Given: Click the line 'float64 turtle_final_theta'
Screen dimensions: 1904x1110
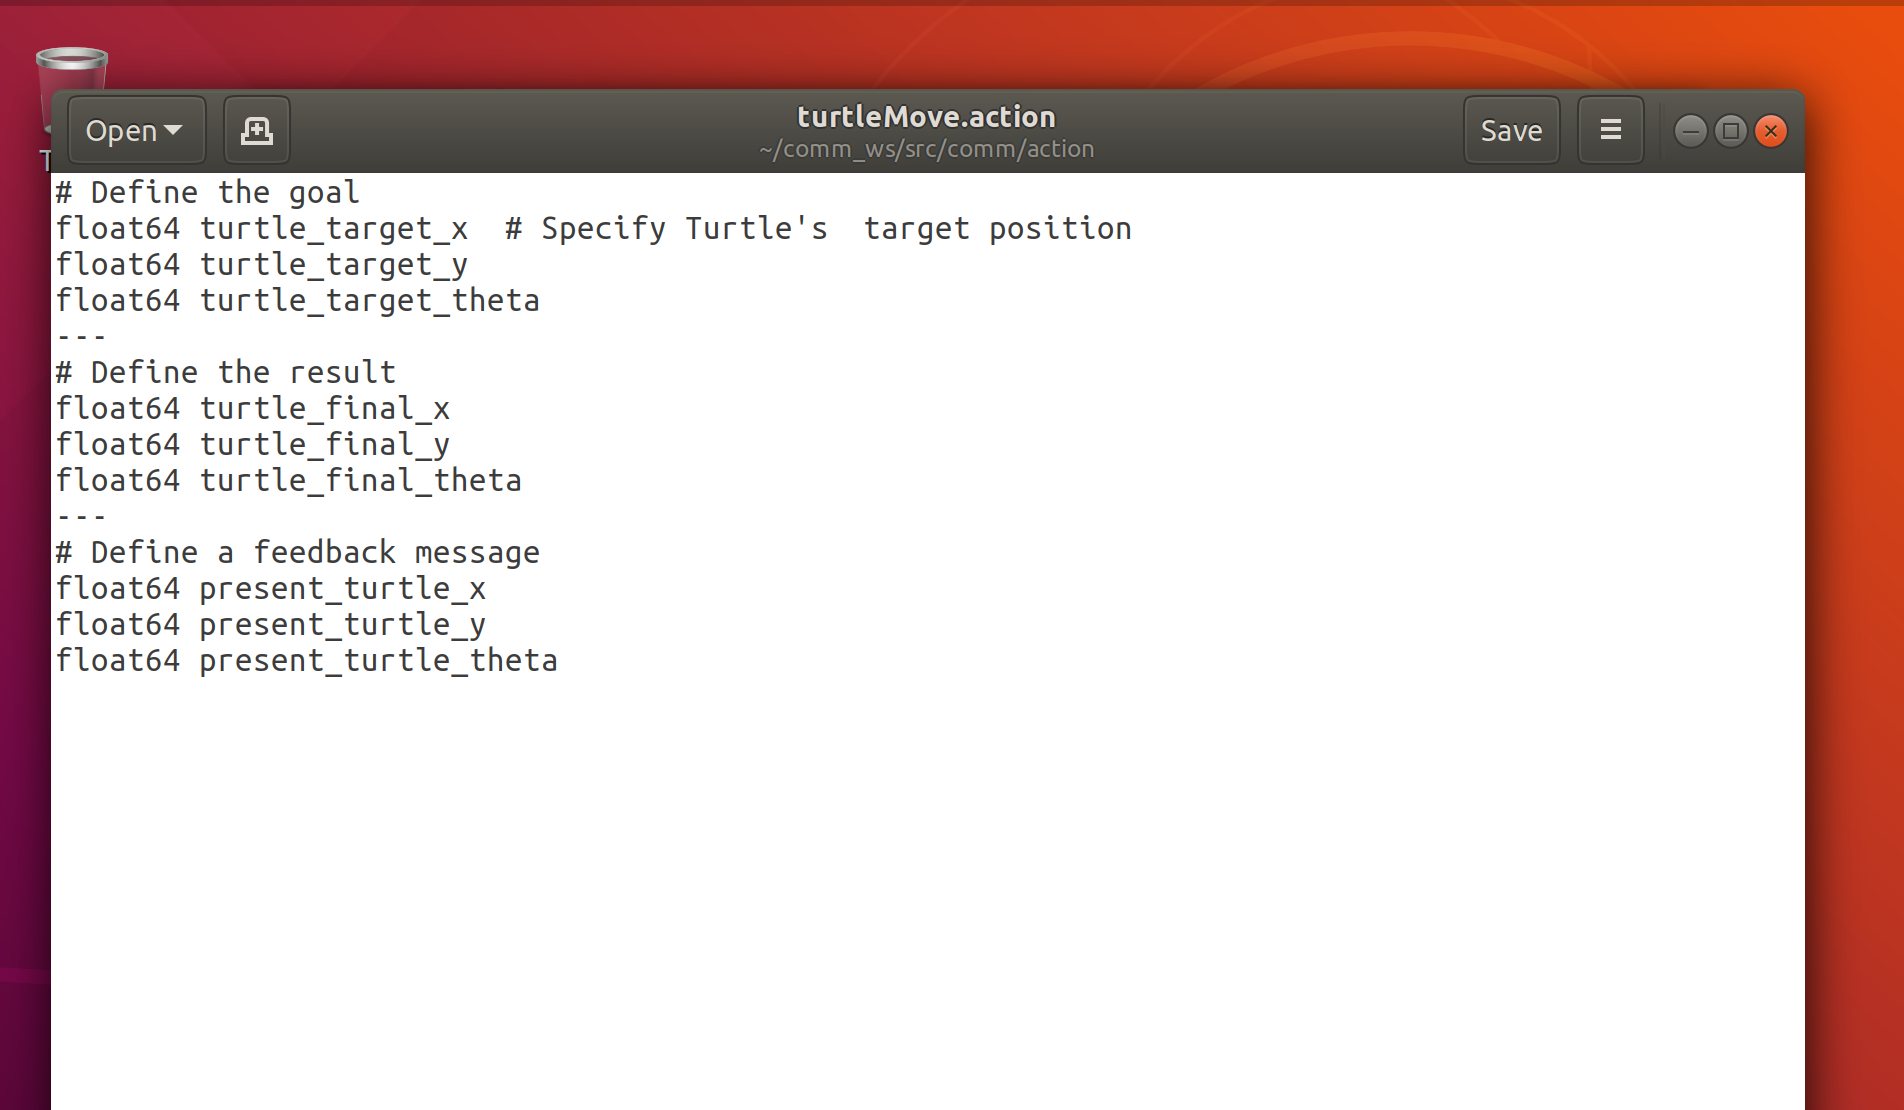Looking at the screenshot, I should point(289,481).
